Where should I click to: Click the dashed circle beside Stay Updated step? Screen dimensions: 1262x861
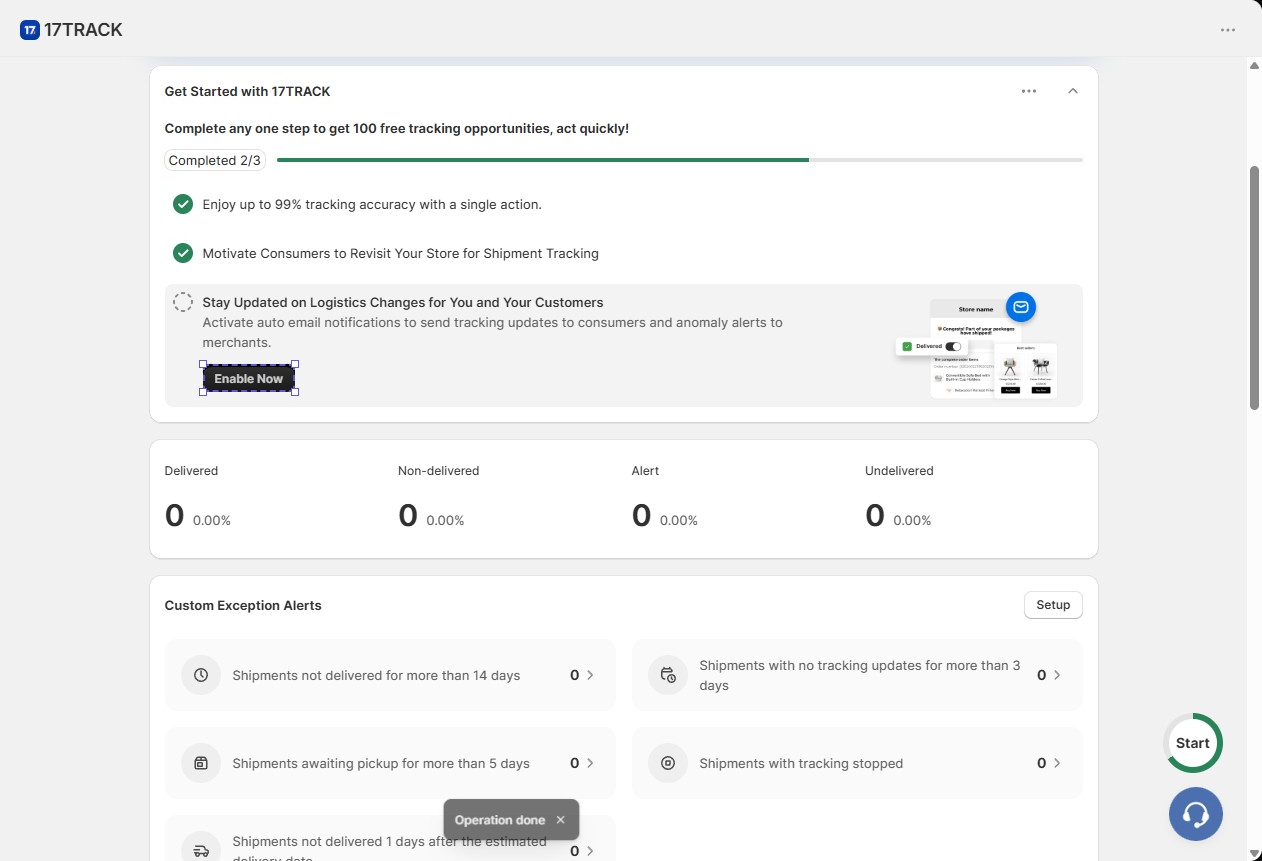(x=183, y=302)
